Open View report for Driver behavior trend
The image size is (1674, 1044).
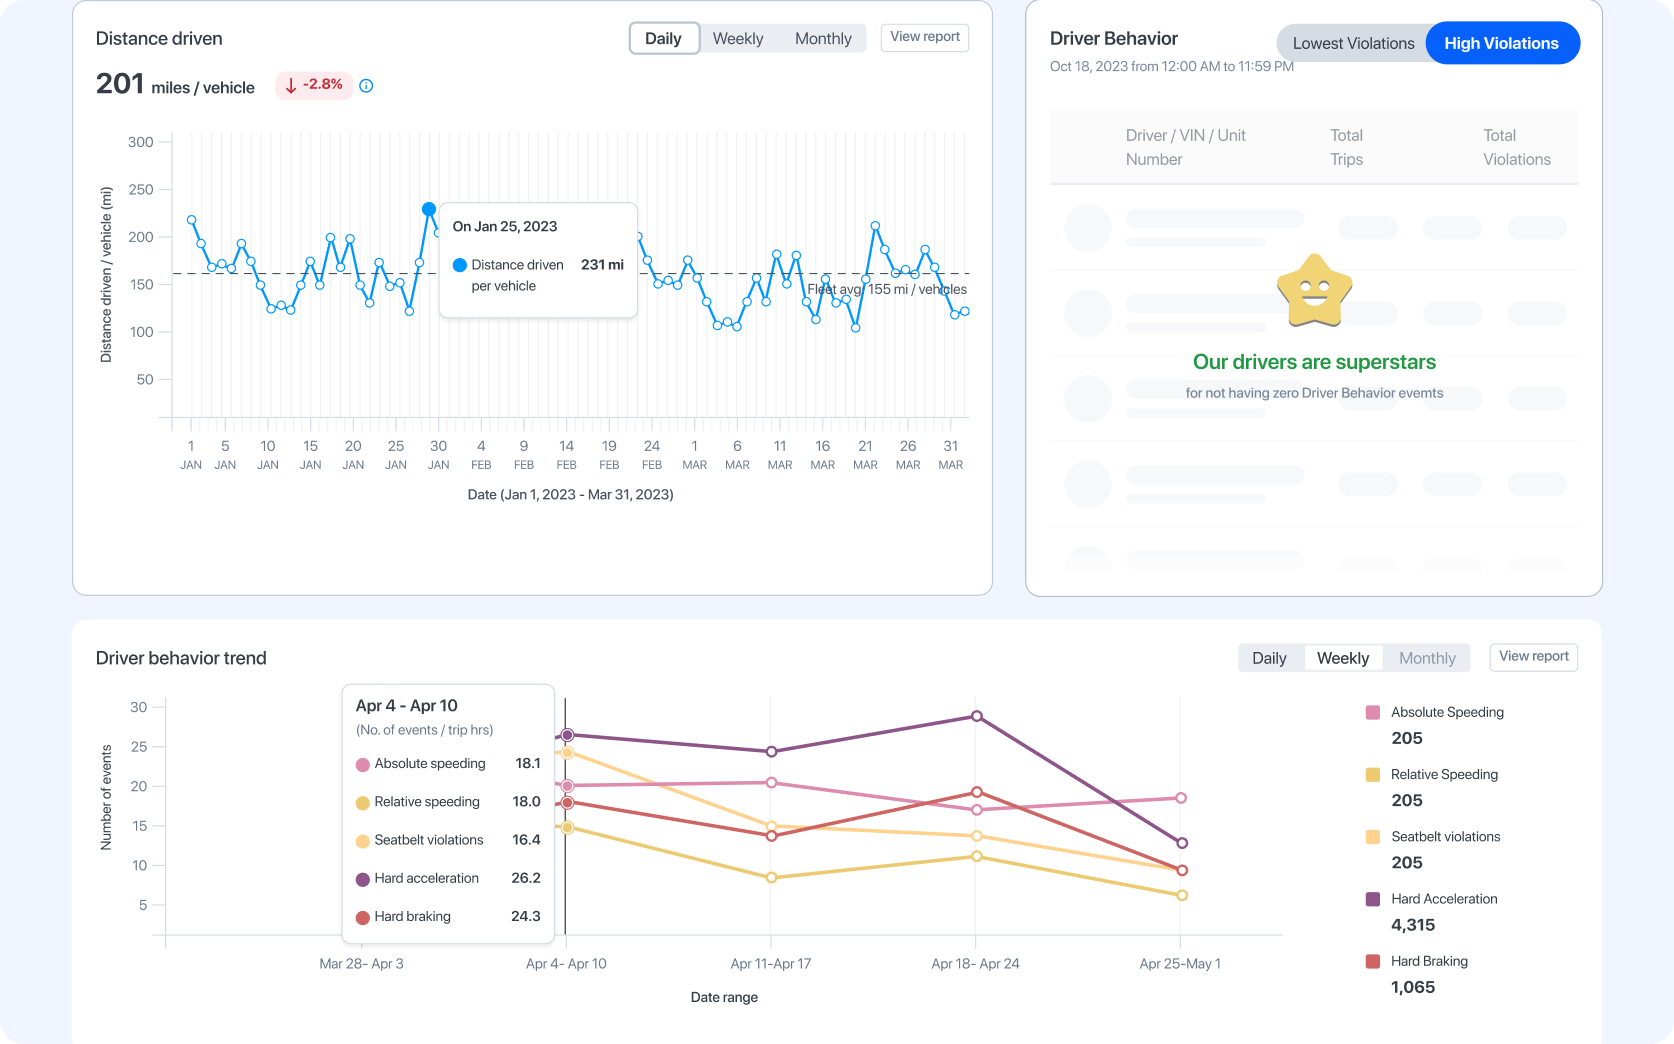[x=1533, y=657]
